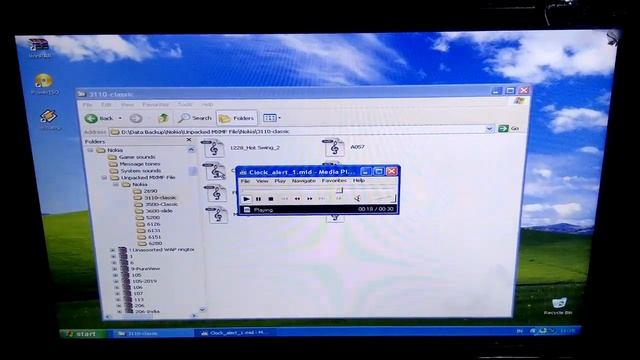Image resolution: width=640 pixels, height=360 pixels.
Task: Mute audio with the speaker icon
Action: pyautogui.click(x=357, y=198)
